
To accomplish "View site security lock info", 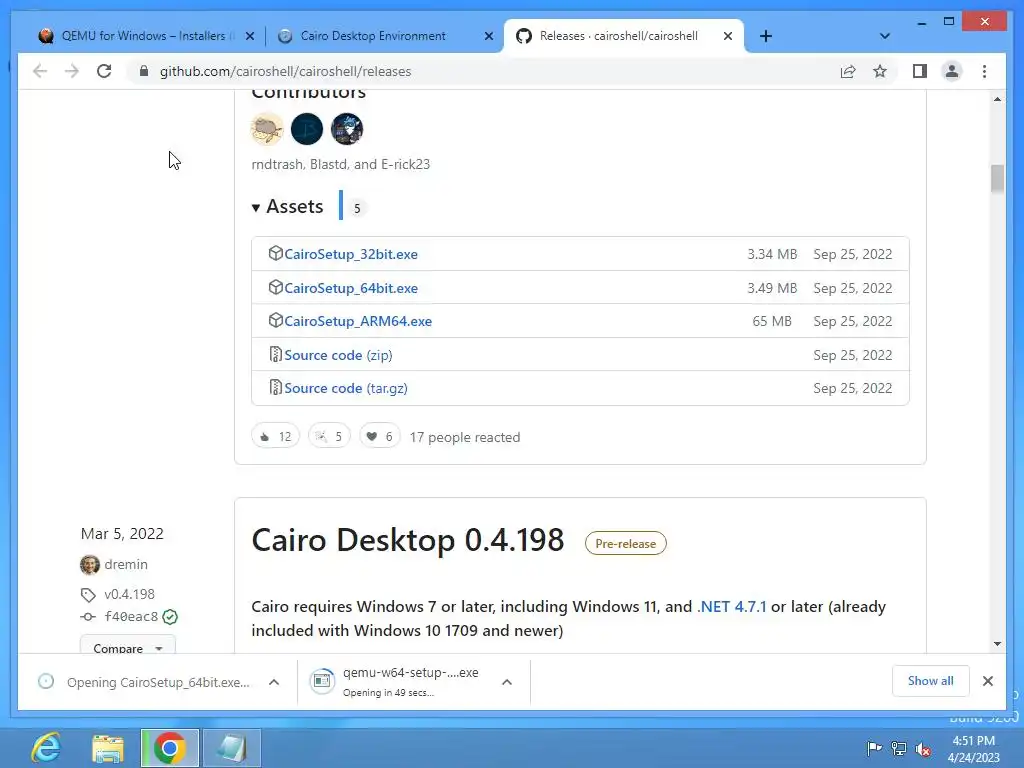I will coord(144,71).
